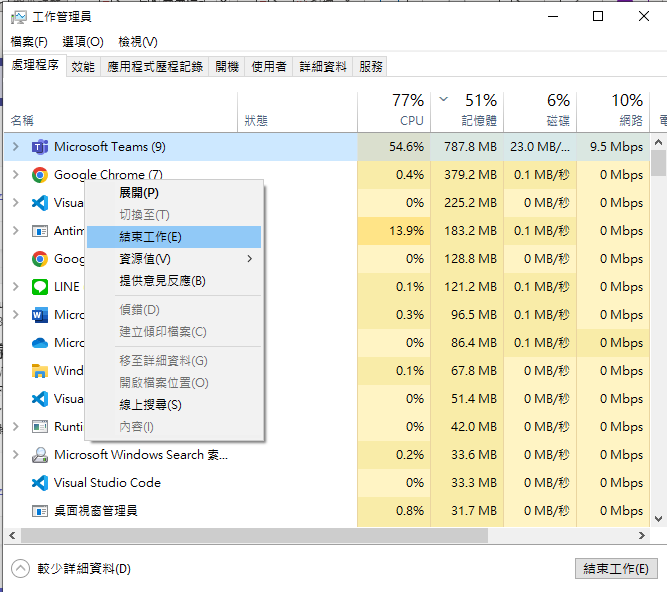Expand the Antimalware process group
Screen dimensions: 667x592
click(x=16, y=231)
